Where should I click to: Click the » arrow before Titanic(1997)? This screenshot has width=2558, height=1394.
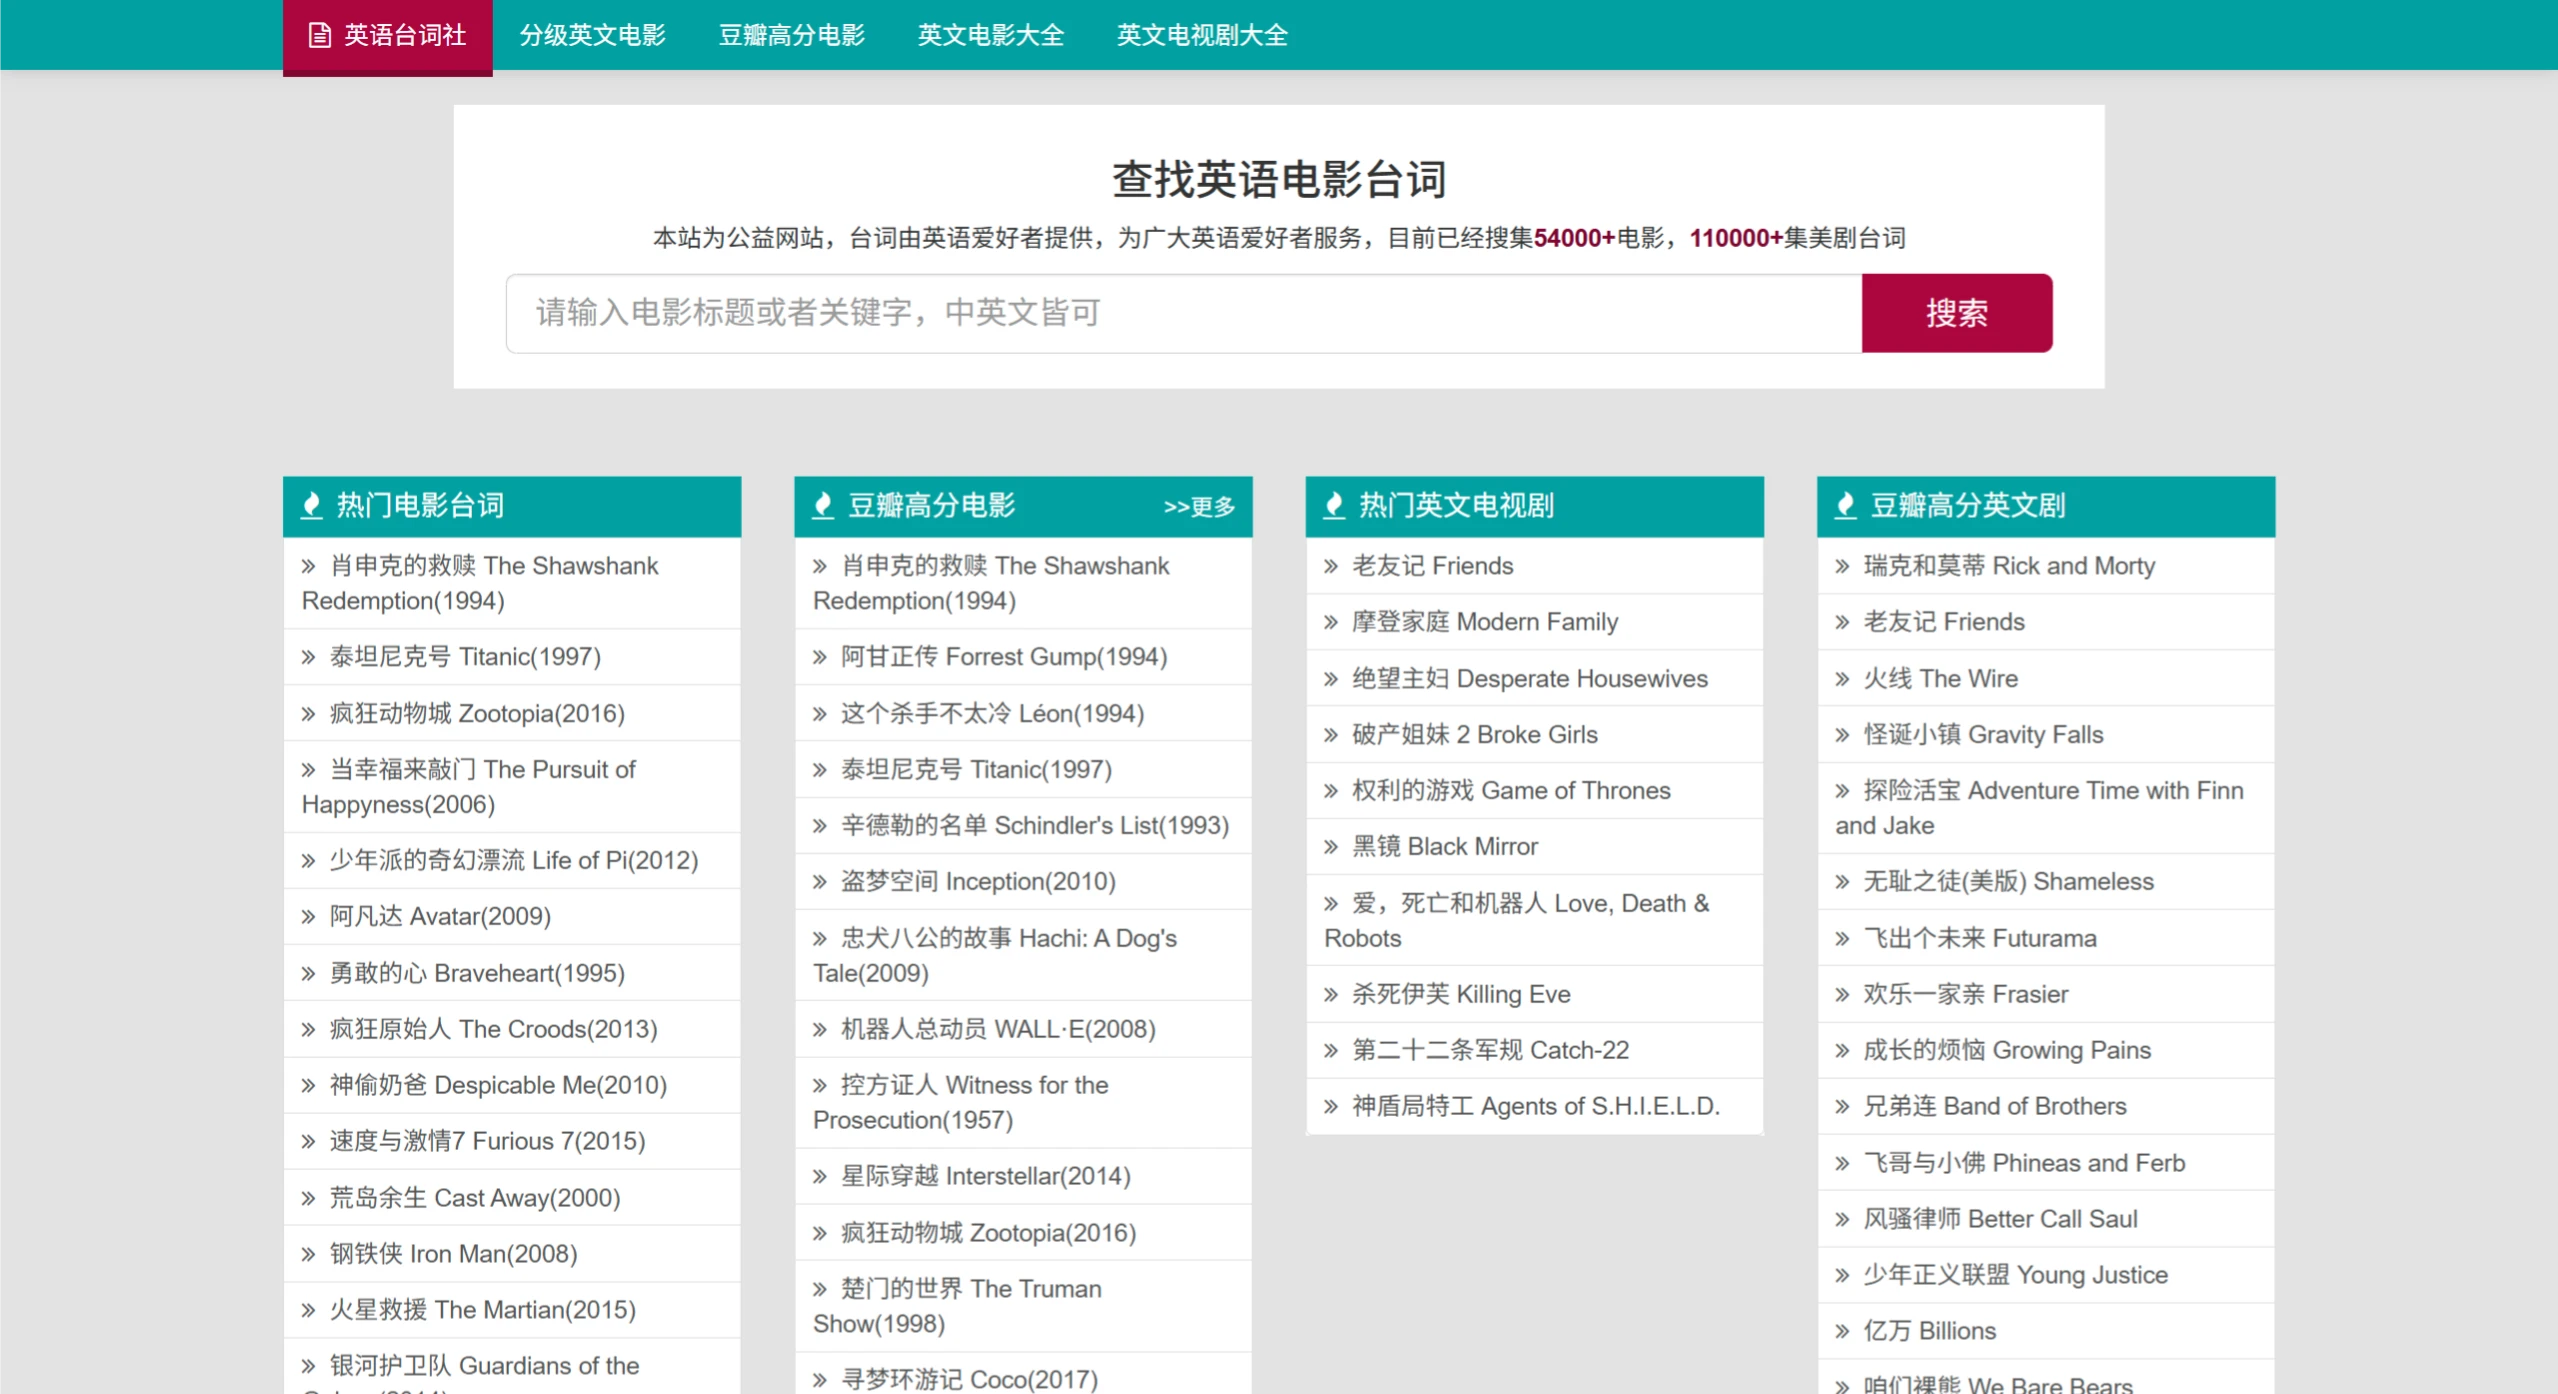pyautogui.click(x=307, y=657)
